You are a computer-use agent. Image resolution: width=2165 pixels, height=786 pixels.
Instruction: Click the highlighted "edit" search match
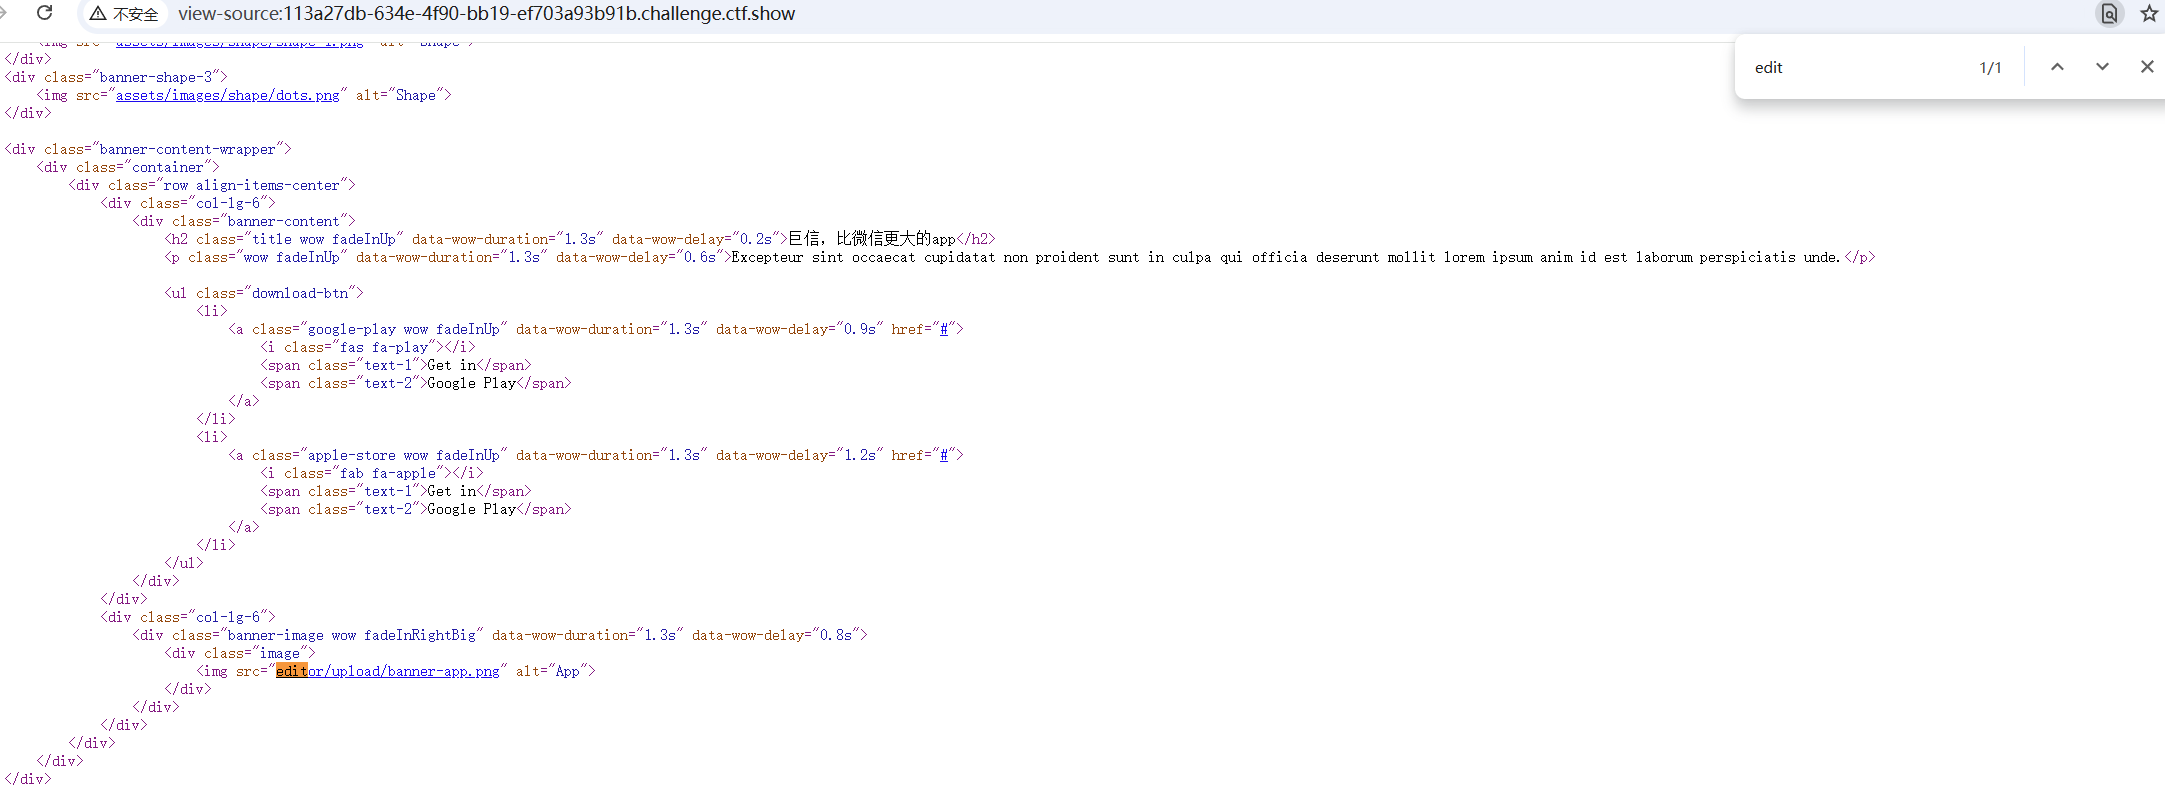291,671
